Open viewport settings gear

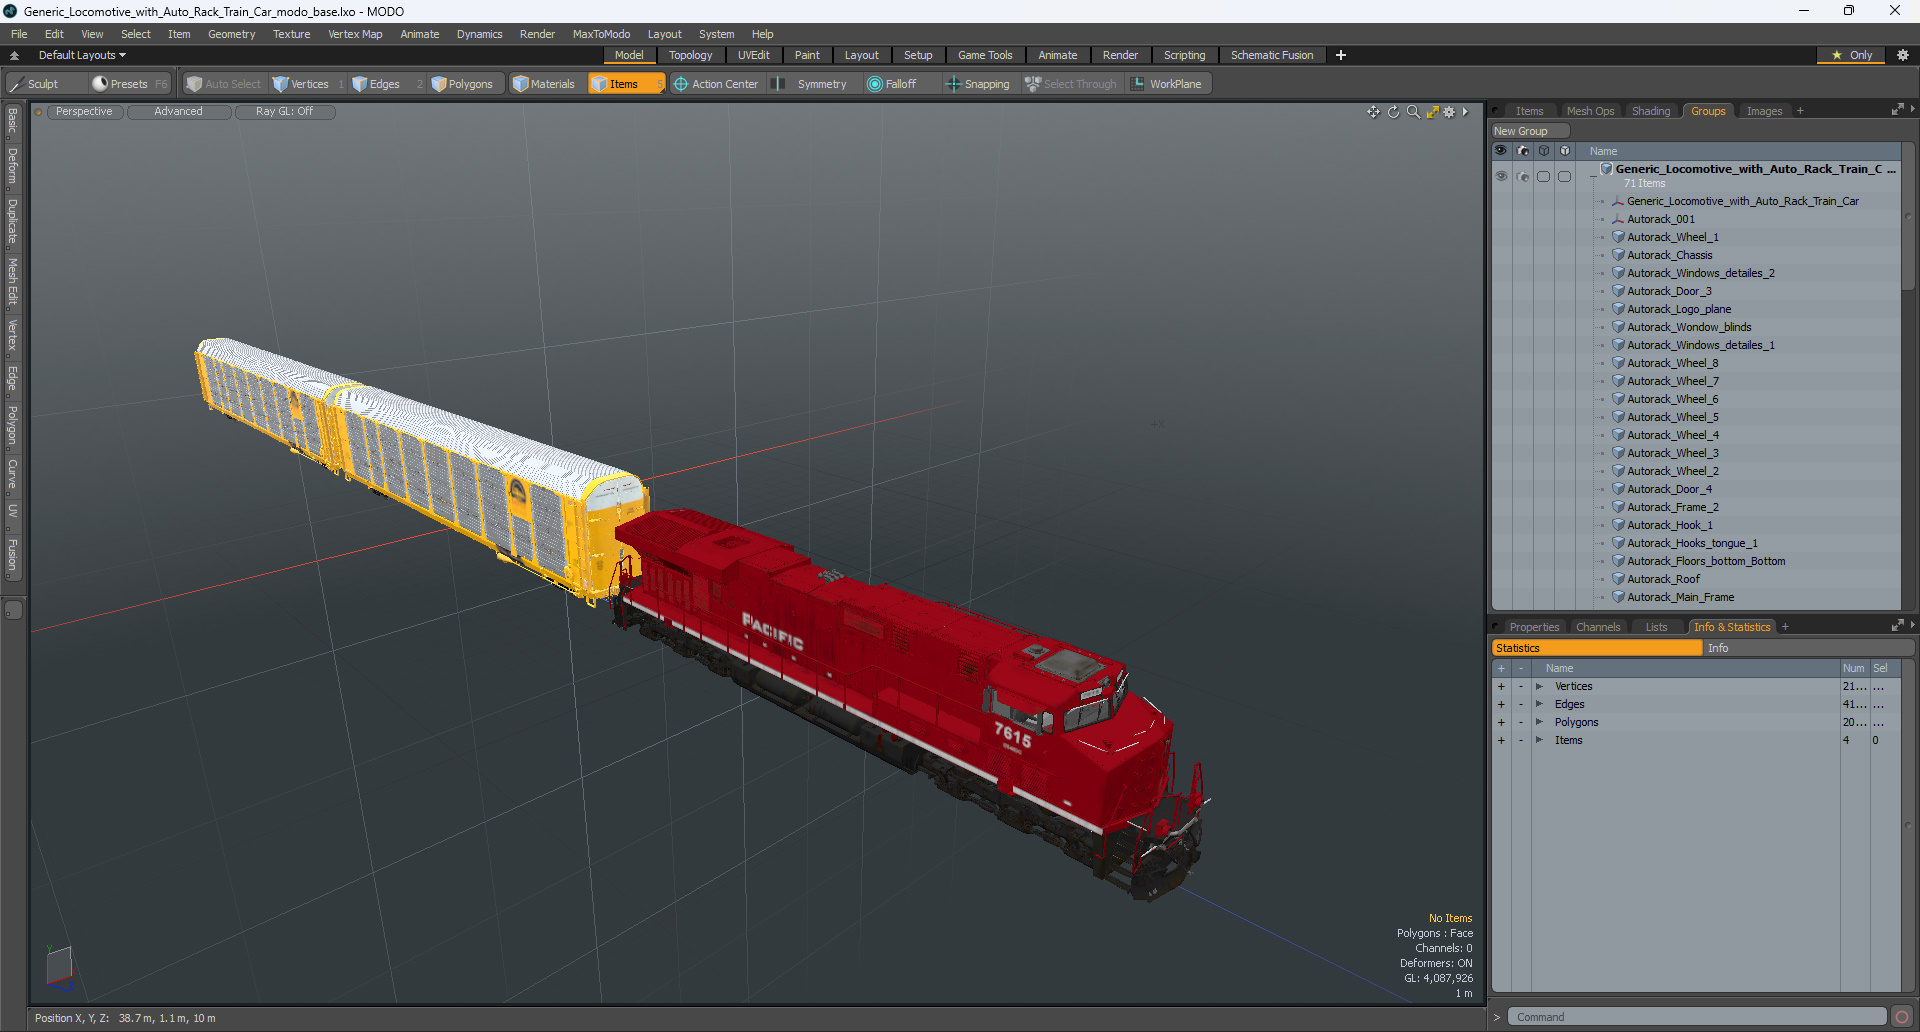1449,112
